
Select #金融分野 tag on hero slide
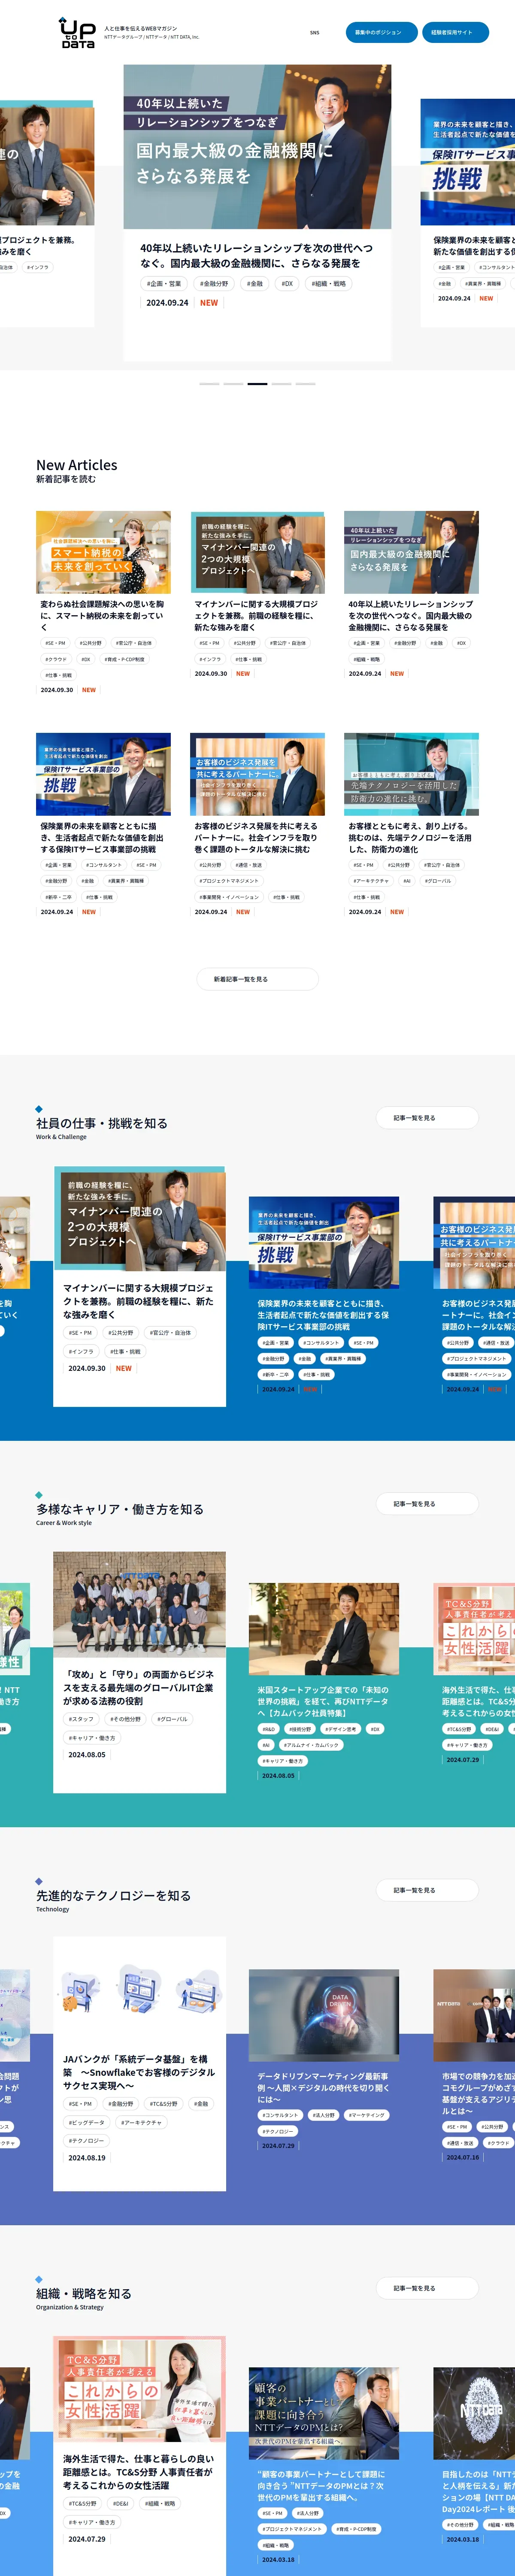214,284
